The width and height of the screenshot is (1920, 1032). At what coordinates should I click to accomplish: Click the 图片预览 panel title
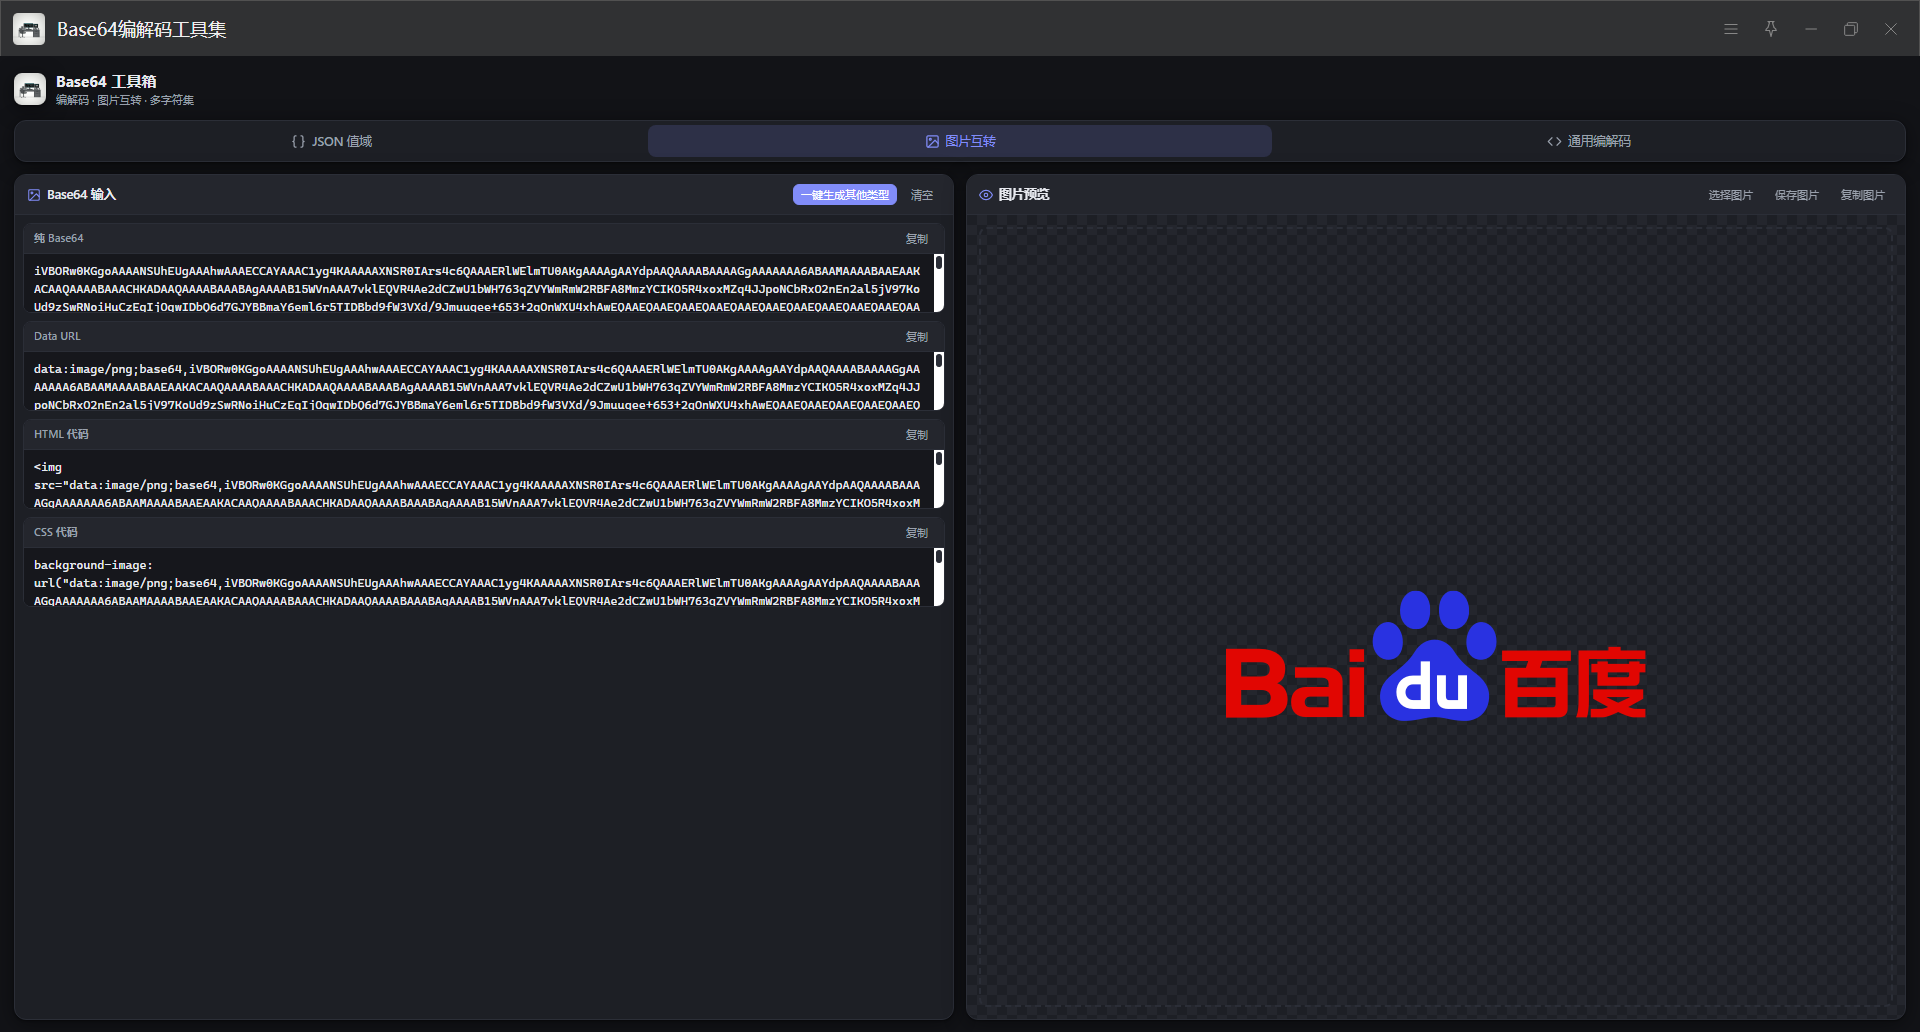(1024, 195)
